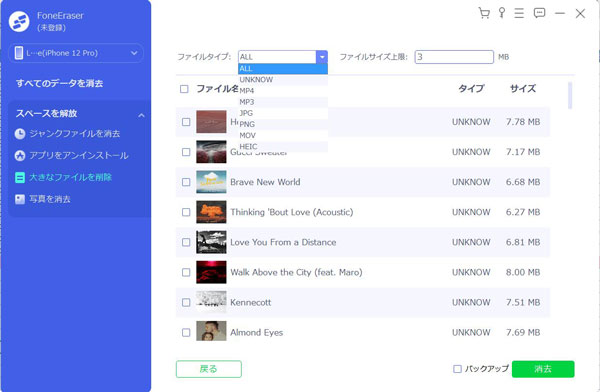Image resolution: width=600 pixels, height=392 pixels.
Task: Click the iPhone device icon
Action: tap(19, 53)
